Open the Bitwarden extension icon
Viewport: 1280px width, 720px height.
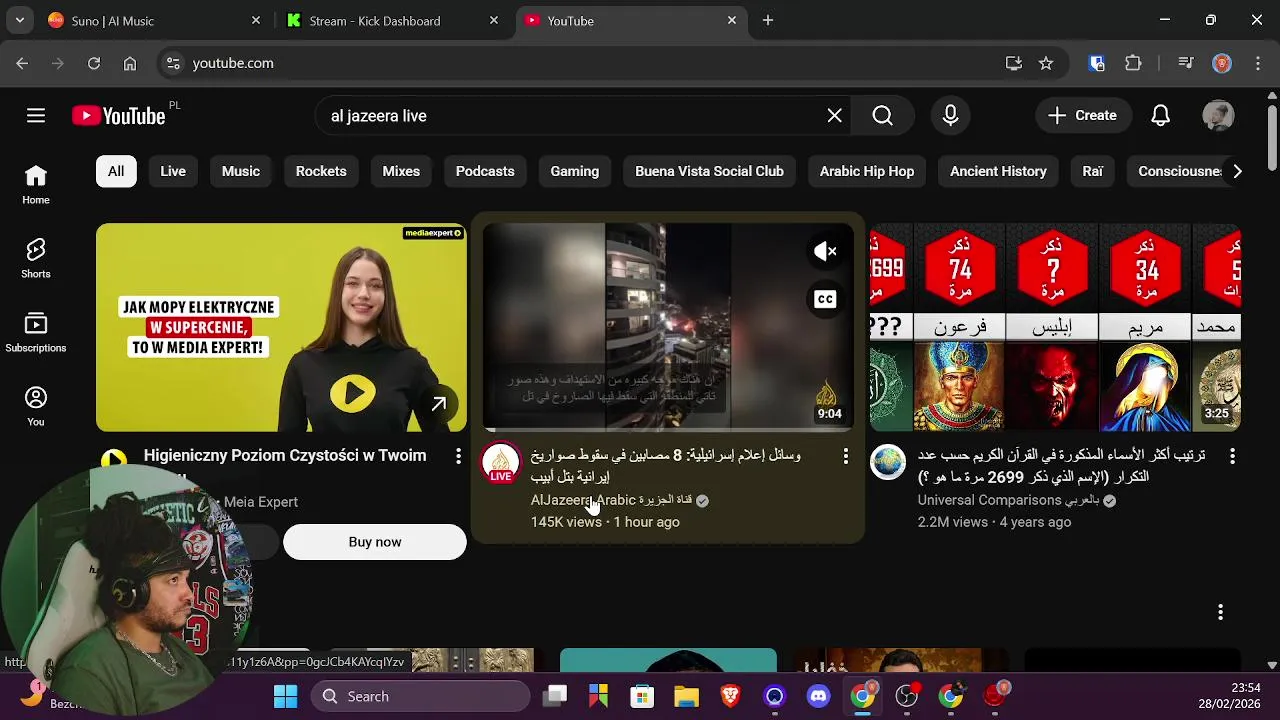point(1097,63)
